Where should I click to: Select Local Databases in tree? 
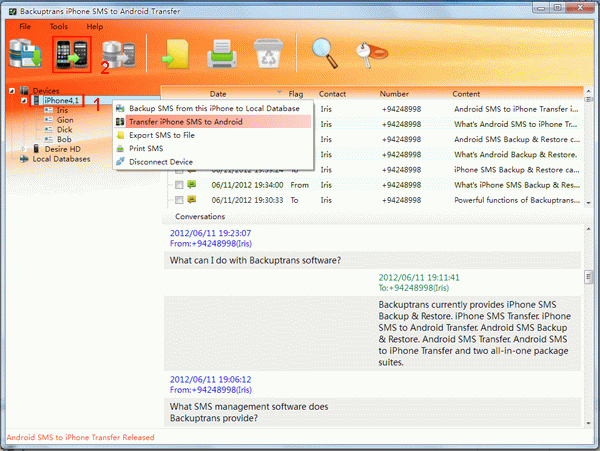[x=61, y=159]
